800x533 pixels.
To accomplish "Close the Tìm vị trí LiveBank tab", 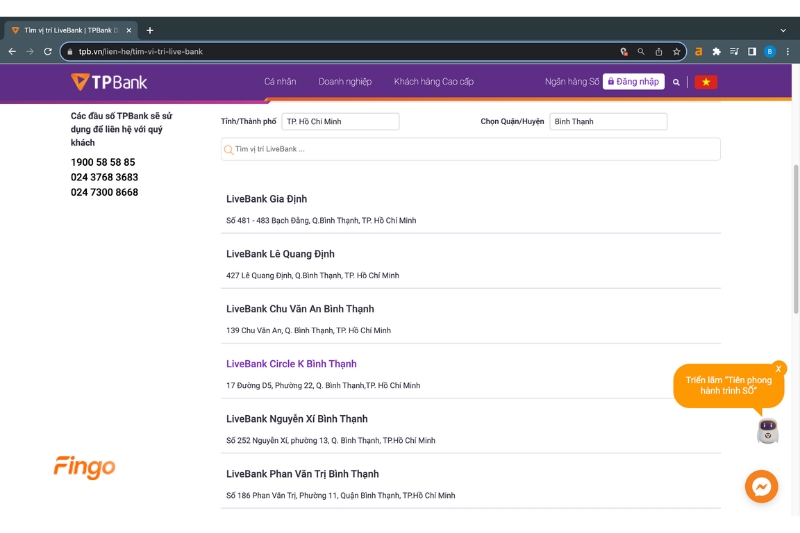I will (x=129, y=31).
